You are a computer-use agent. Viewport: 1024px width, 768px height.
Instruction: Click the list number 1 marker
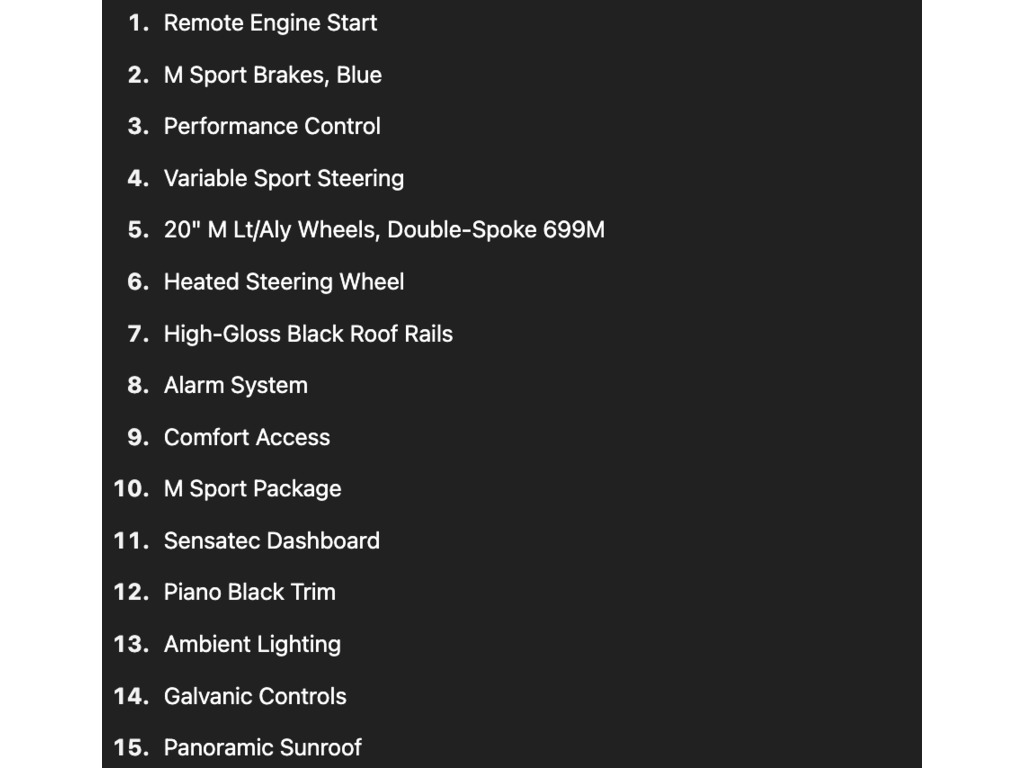pos(138,24)
